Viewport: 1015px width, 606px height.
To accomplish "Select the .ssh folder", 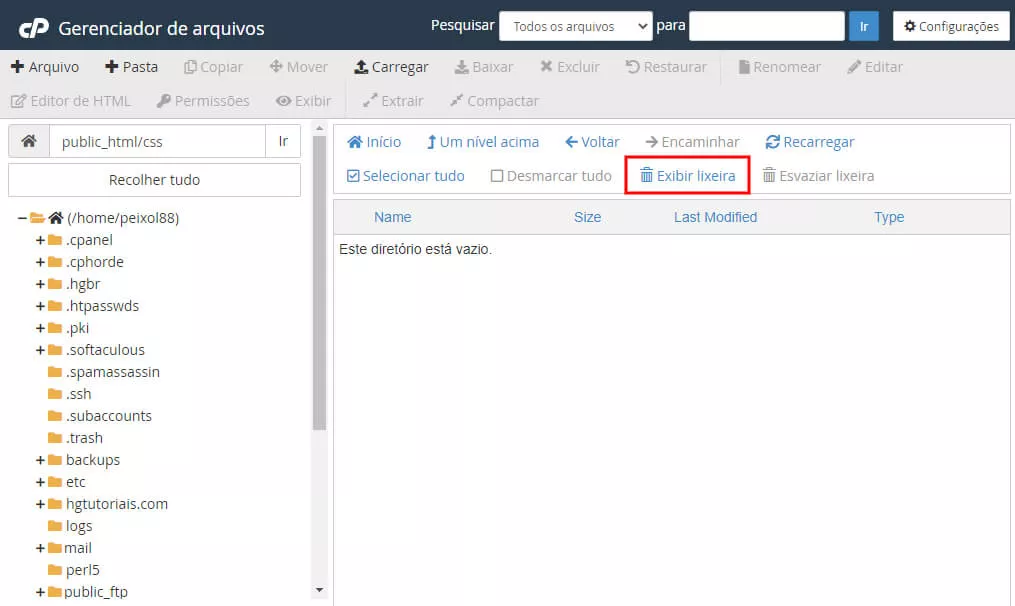I will point(71,394).
